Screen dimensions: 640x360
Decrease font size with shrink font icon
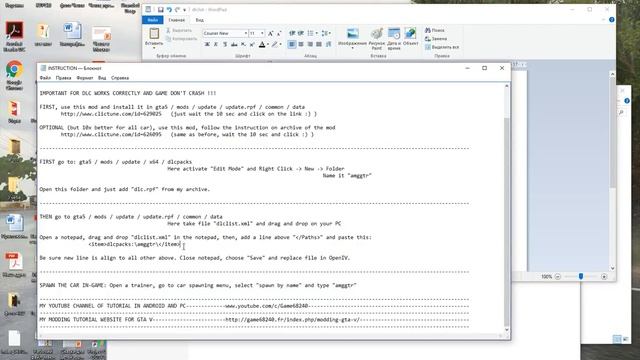coord(279,33)
